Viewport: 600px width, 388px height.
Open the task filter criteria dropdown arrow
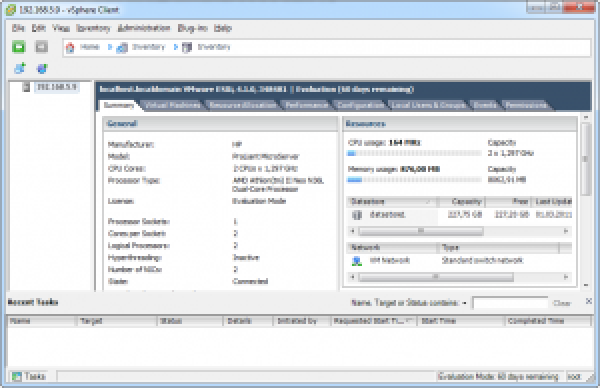(465, 303)
